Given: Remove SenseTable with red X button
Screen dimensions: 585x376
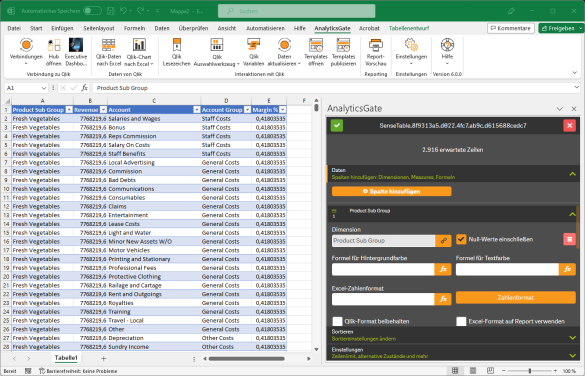Looking at the screenshot, I should pyautogui.click(x=569, y=125).
